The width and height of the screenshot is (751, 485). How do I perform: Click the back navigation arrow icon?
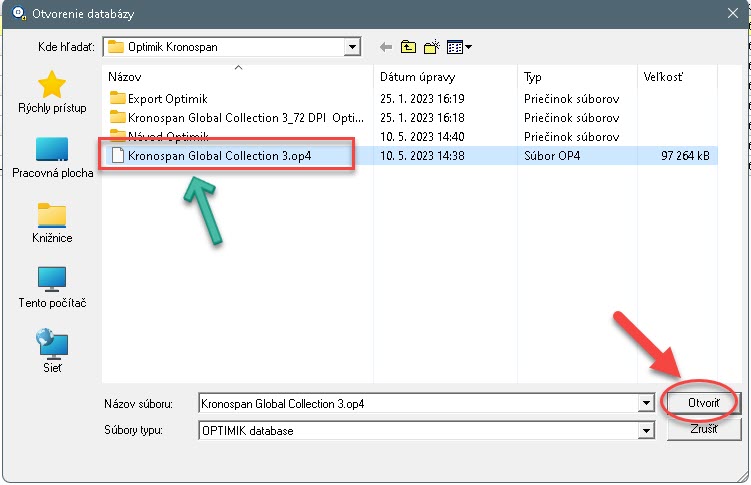(386, 47)
